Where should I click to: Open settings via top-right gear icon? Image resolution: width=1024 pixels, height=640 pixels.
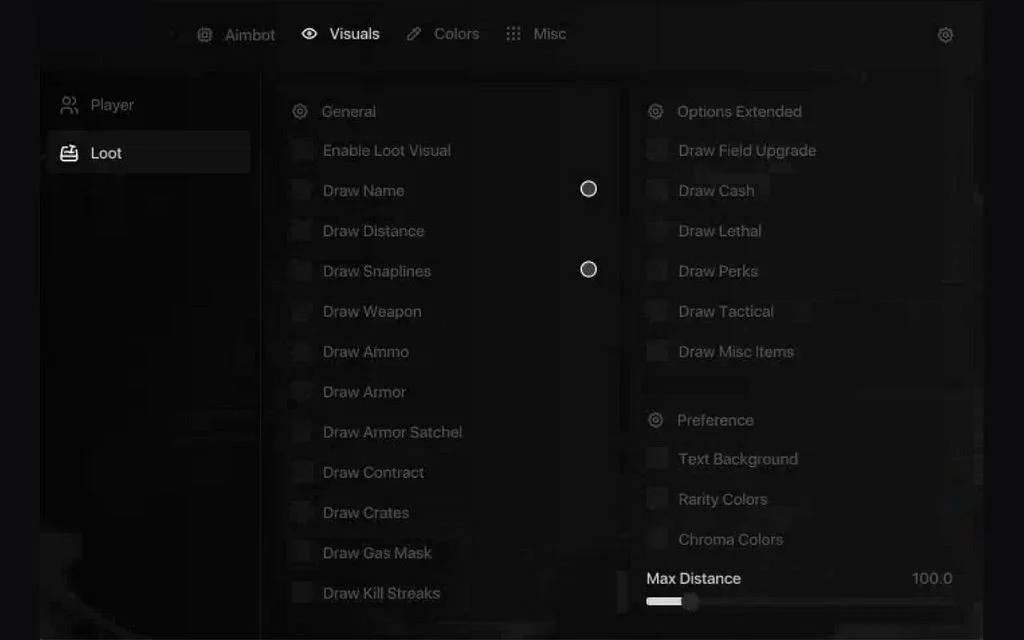click(x=945, y=35)
